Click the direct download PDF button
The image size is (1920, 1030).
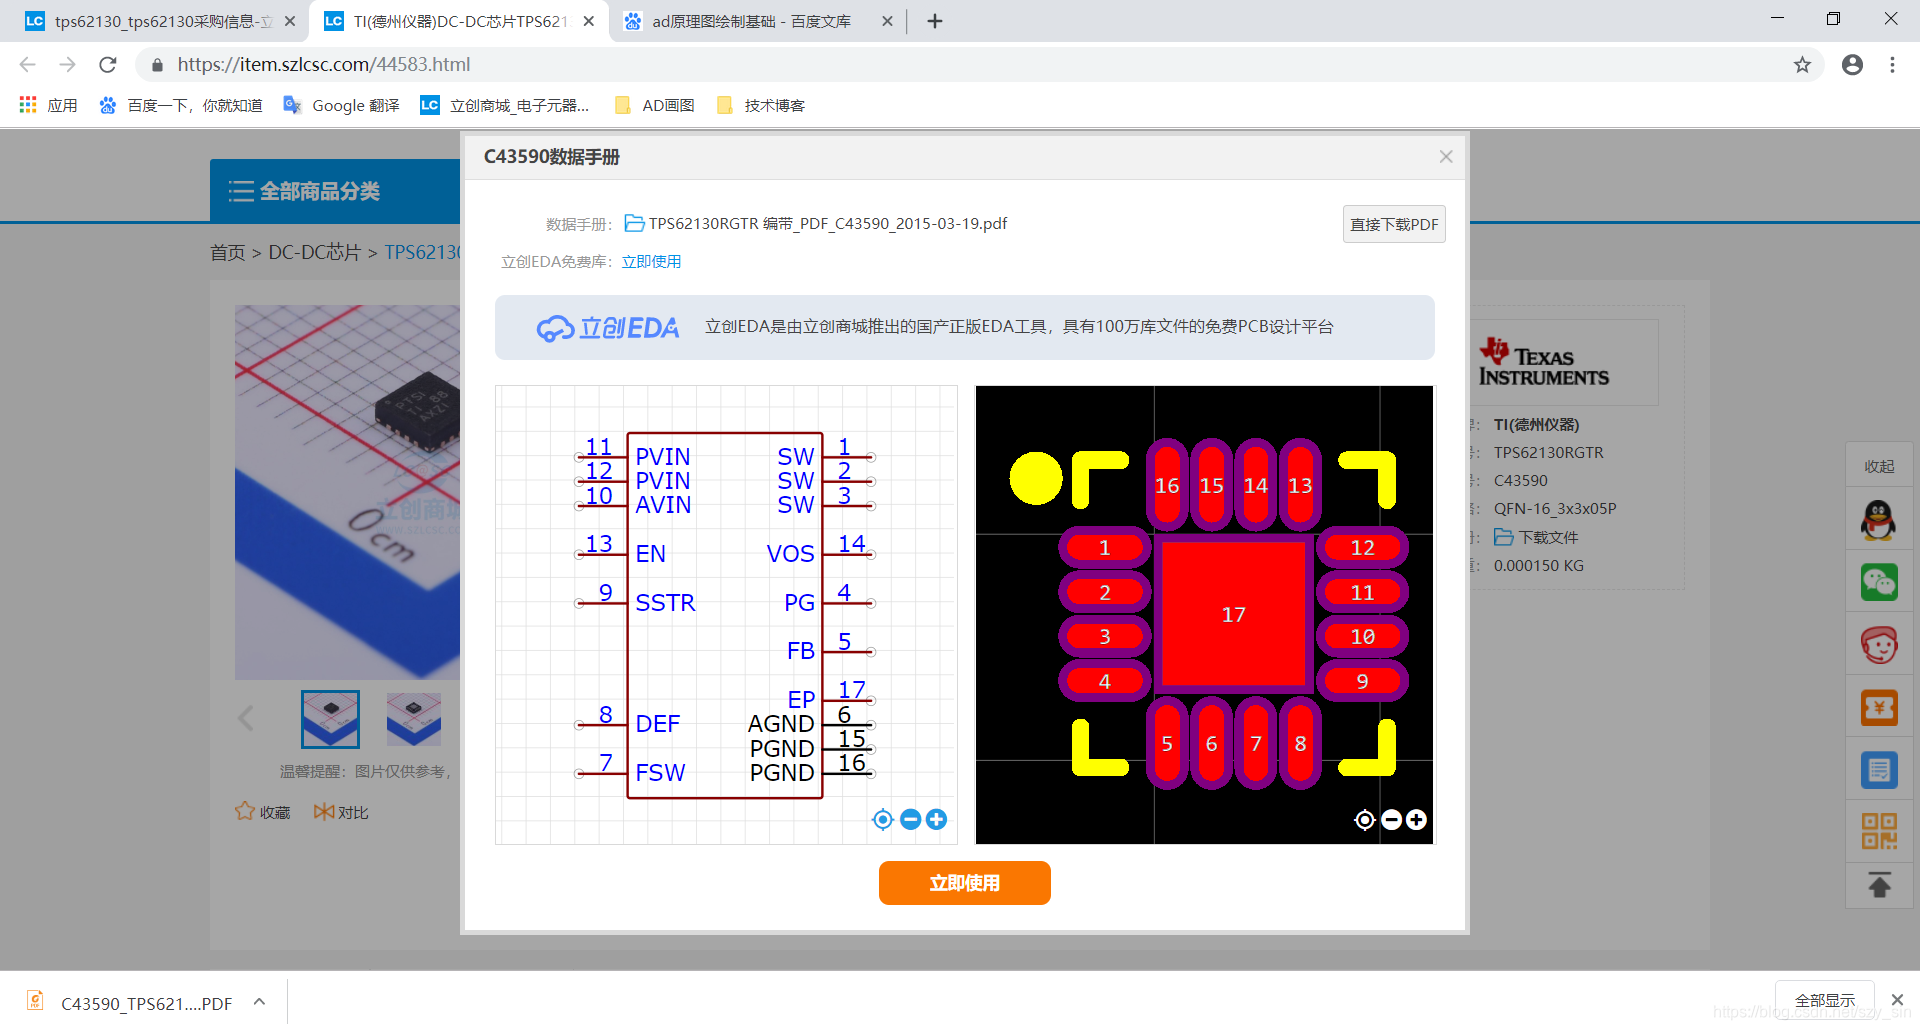point(1394,224)
